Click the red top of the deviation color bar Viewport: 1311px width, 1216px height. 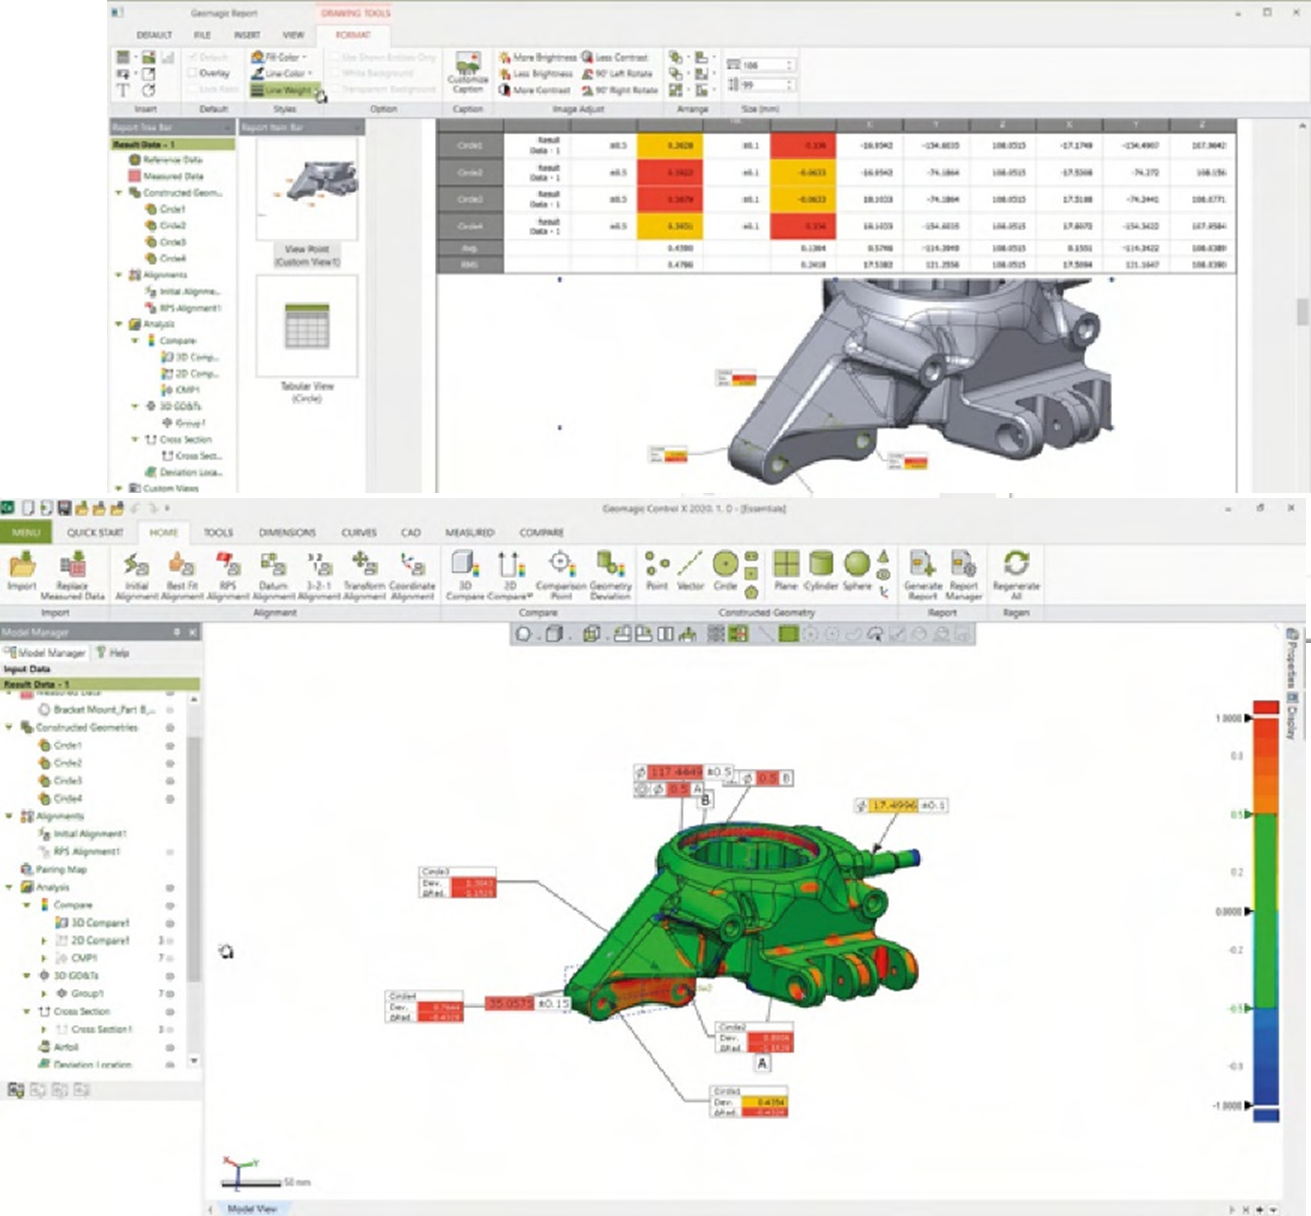(x=1266, y=708)
